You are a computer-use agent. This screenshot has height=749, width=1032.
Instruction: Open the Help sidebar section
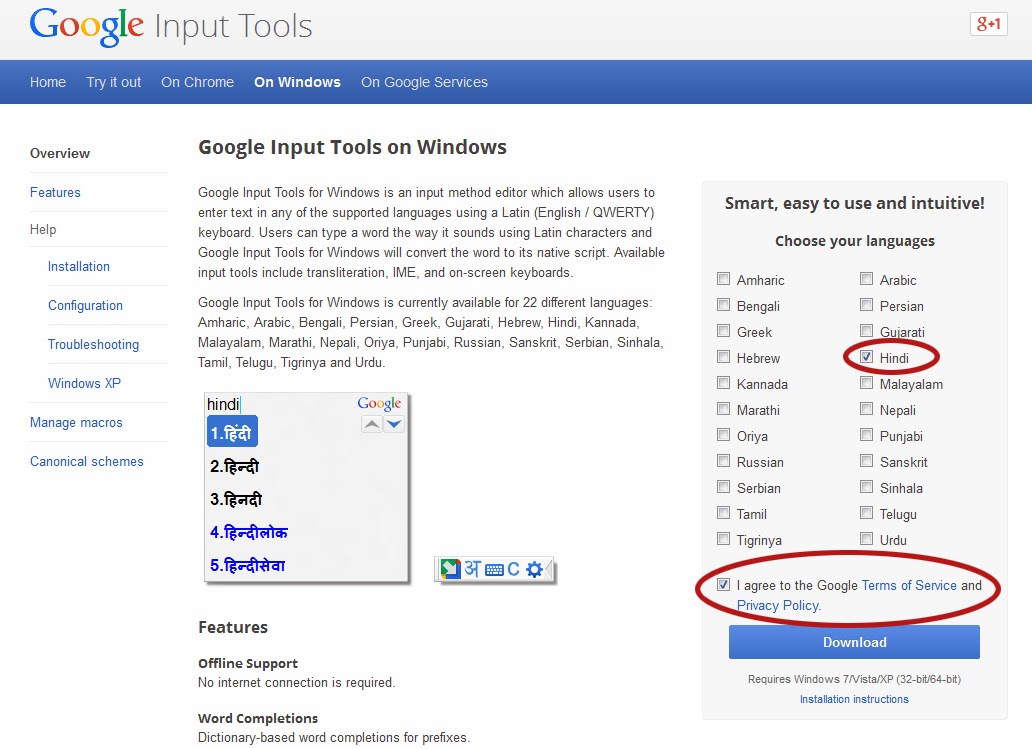point(43,229)
